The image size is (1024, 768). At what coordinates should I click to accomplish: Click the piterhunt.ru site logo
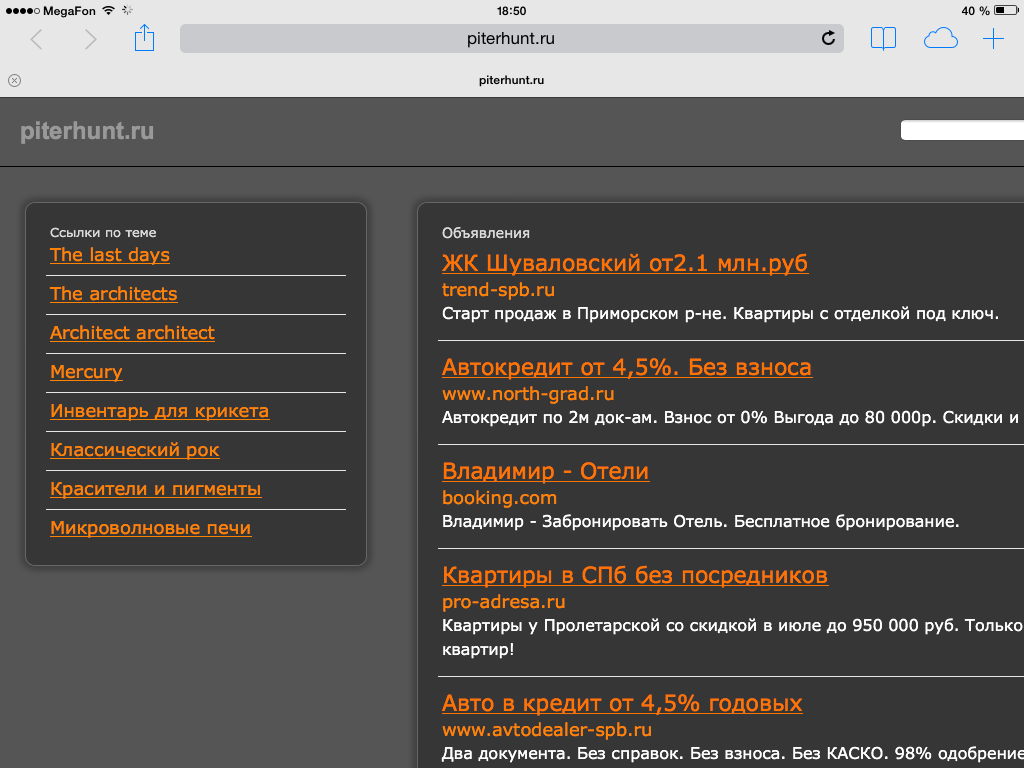(87, 132)
